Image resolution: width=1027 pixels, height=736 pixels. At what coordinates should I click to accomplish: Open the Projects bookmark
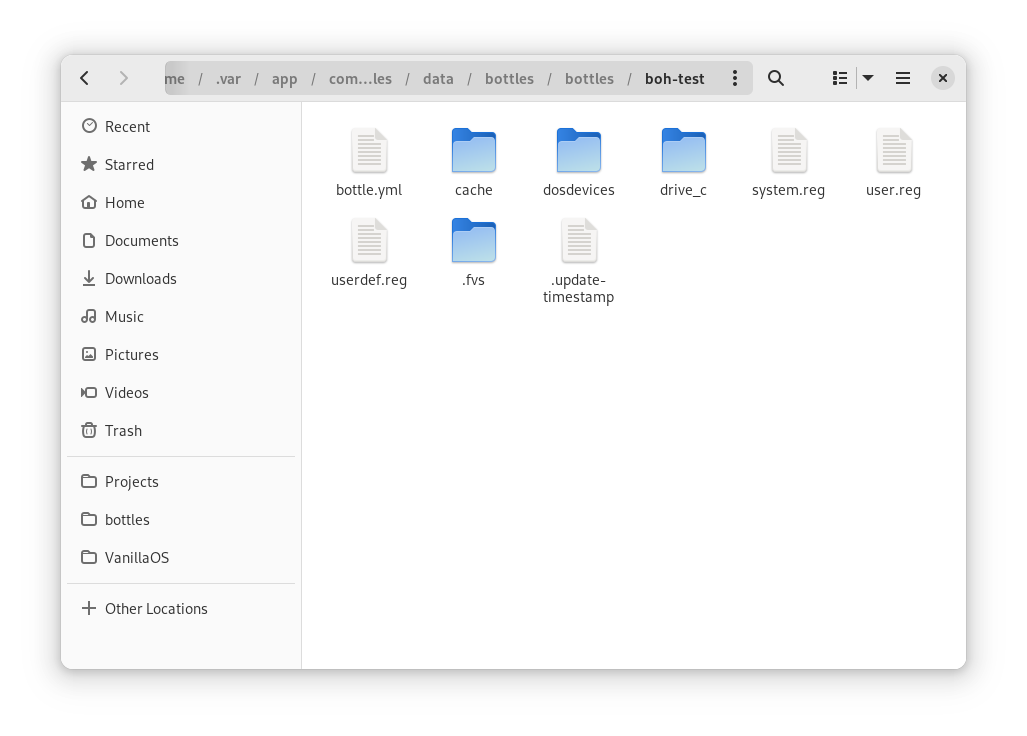pos(181,481)
